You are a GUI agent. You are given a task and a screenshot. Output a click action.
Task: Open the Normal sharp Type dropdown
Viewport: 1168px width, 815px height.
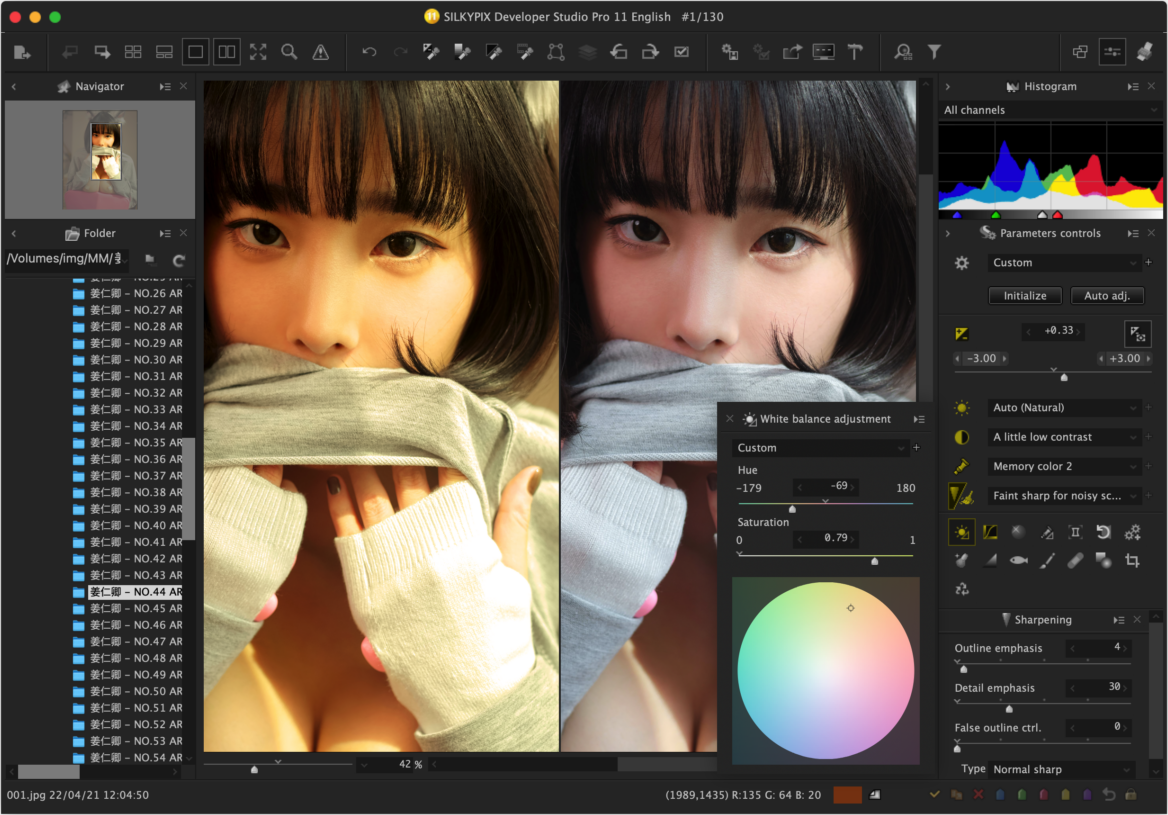(1062, 770)
